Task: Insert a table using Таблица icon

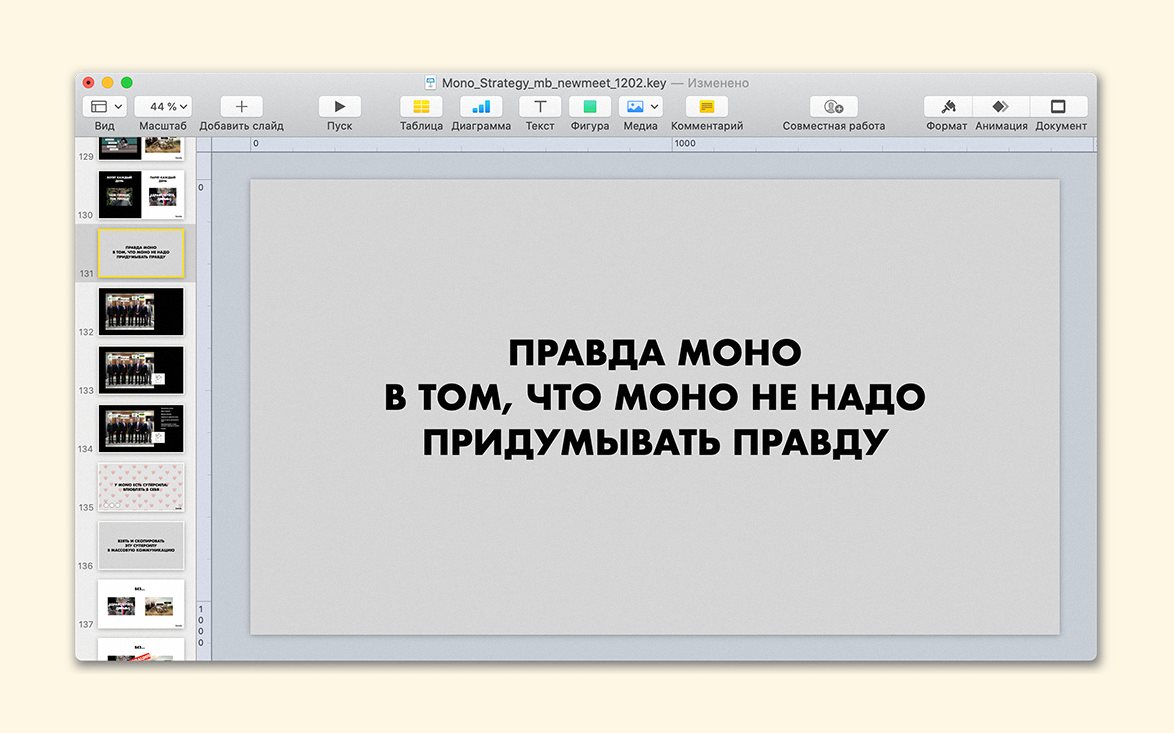Action: click(x=421, y=106)
